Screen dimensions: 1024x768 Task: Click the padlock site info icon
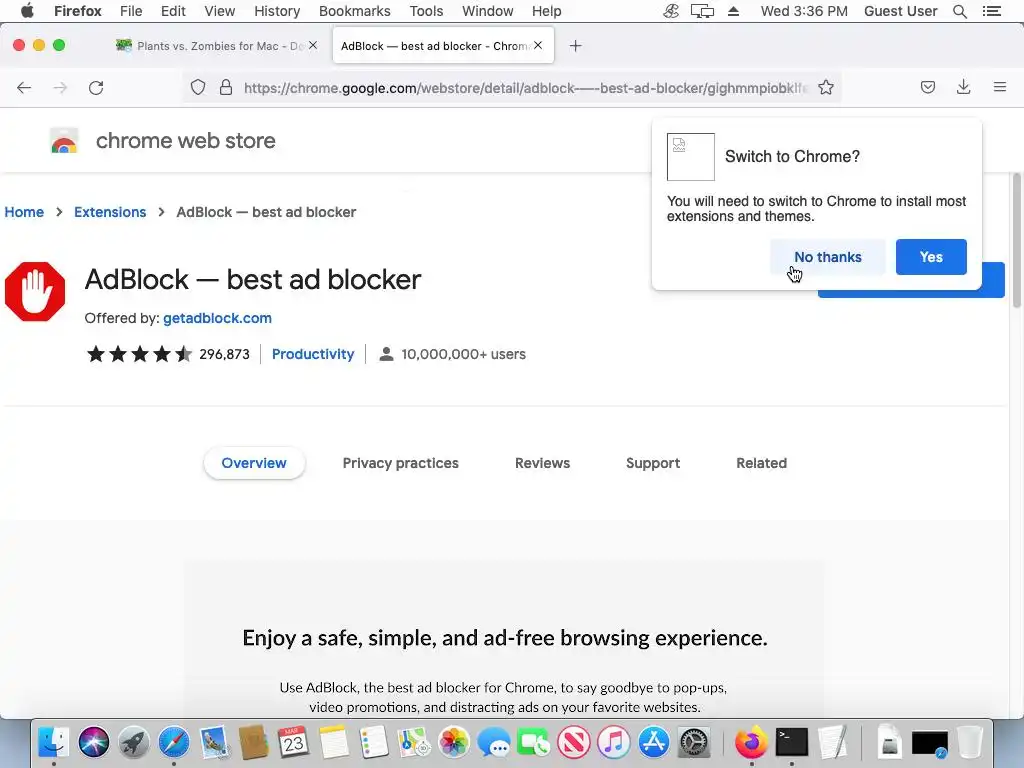pyautogui.click(x=226, y=88)
